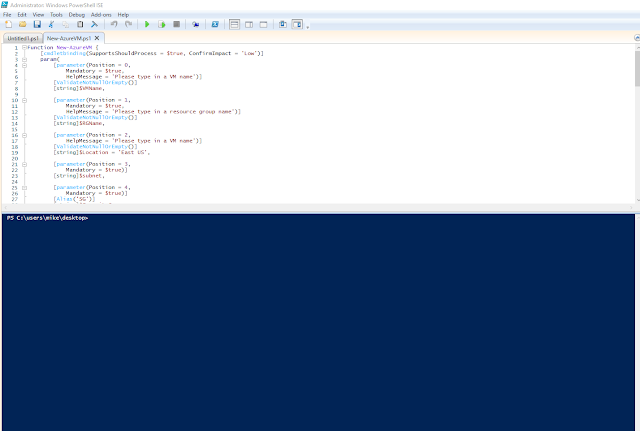Click the script pane scroll-down arrow
The height and width of the screenshot is (431, 640).
click(638, 200)
